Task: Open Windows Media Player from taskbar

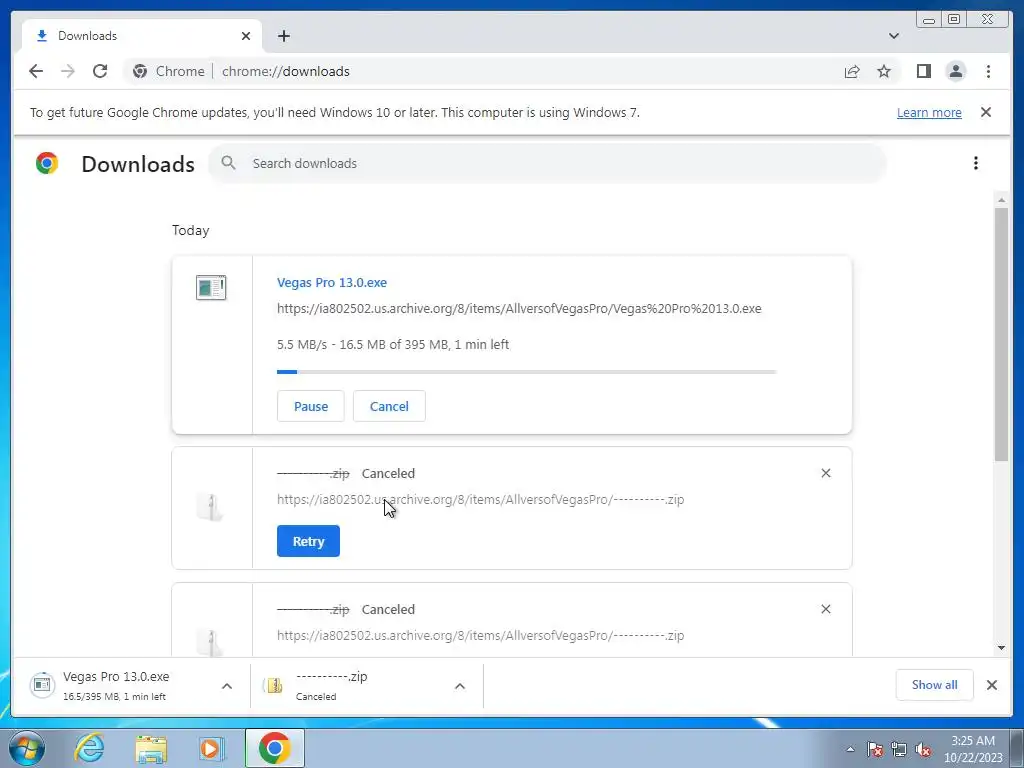Action: click(212, 748)
